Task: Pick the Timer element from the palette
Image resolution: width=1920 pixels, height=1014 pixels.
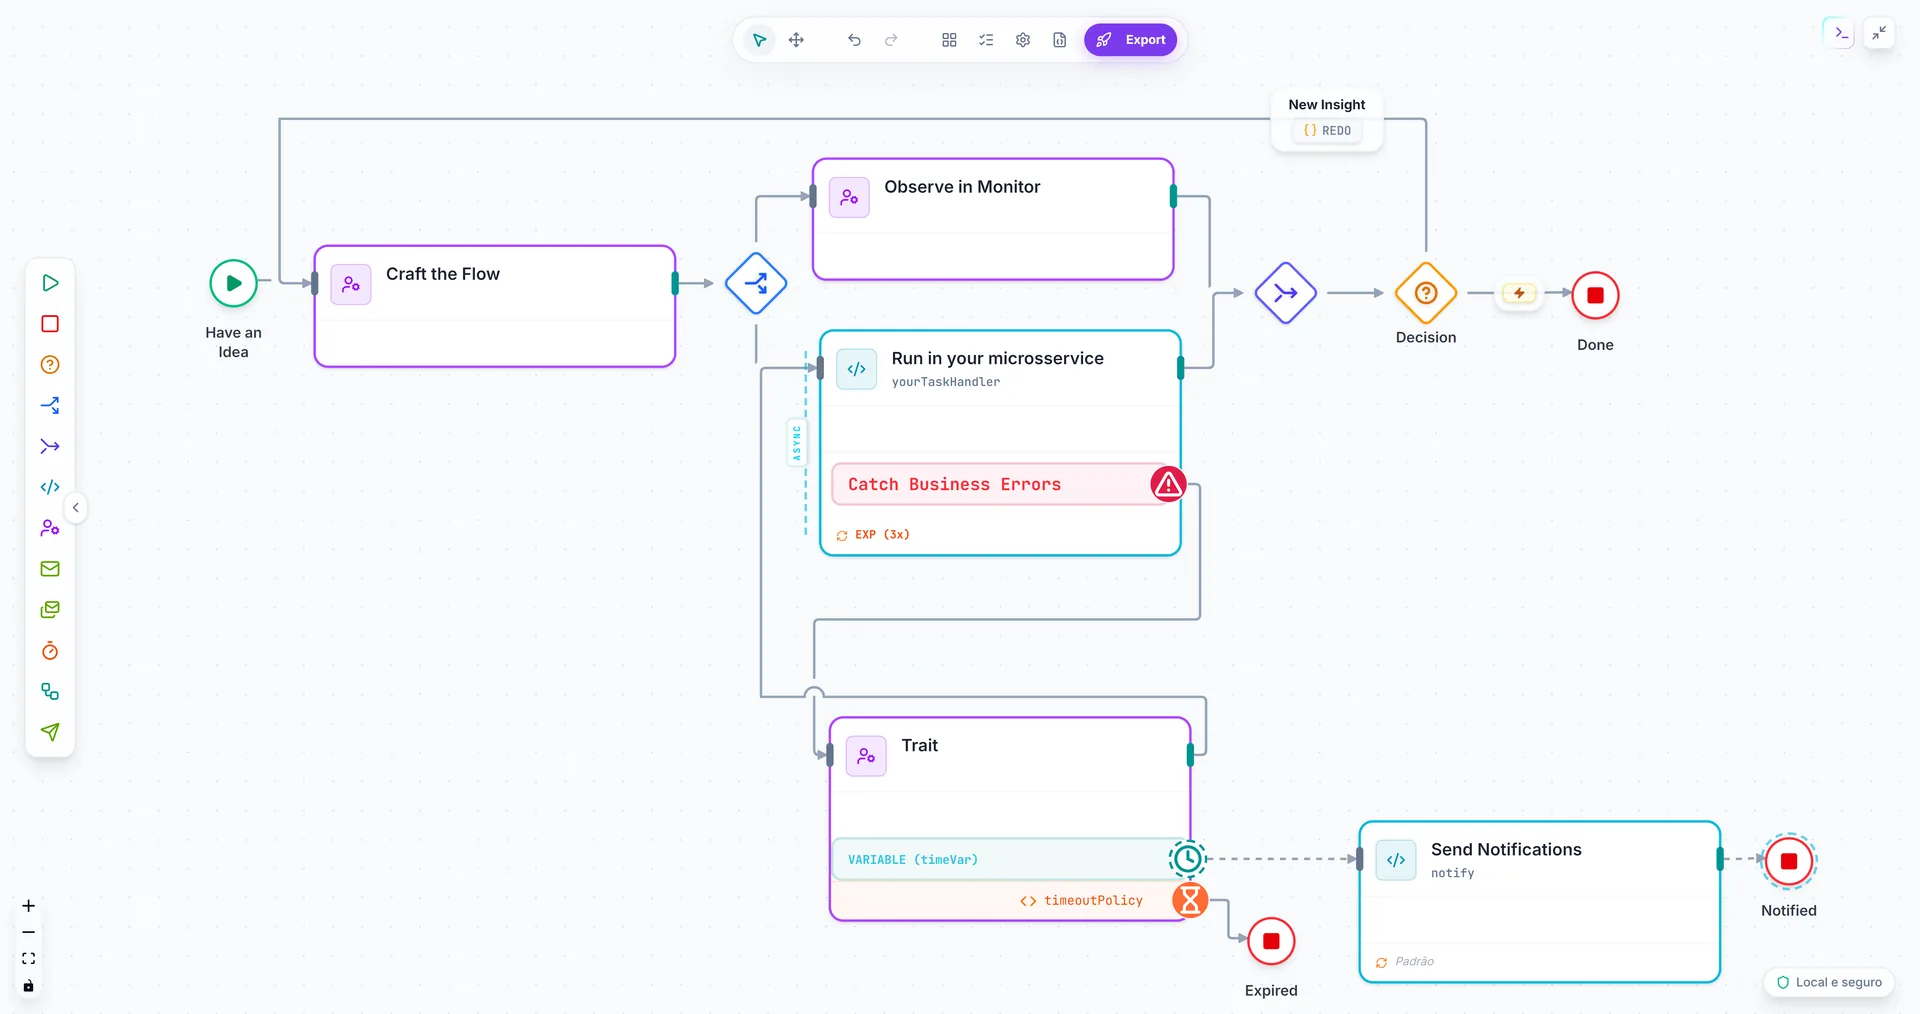Action: 50,651
